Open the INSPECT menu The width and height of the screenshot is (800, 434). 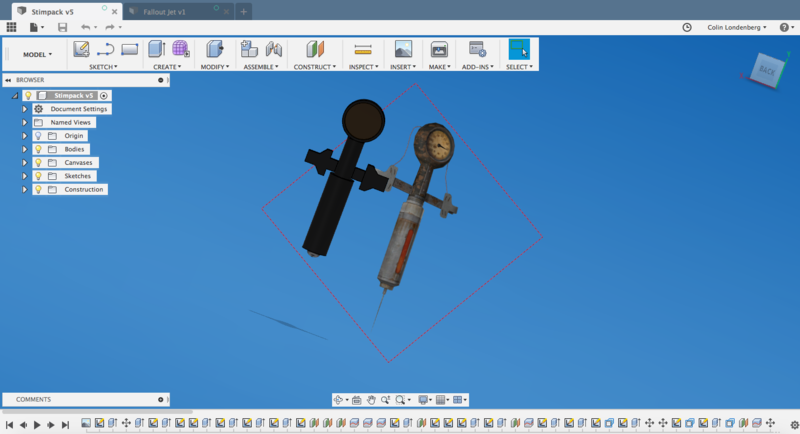364,67
